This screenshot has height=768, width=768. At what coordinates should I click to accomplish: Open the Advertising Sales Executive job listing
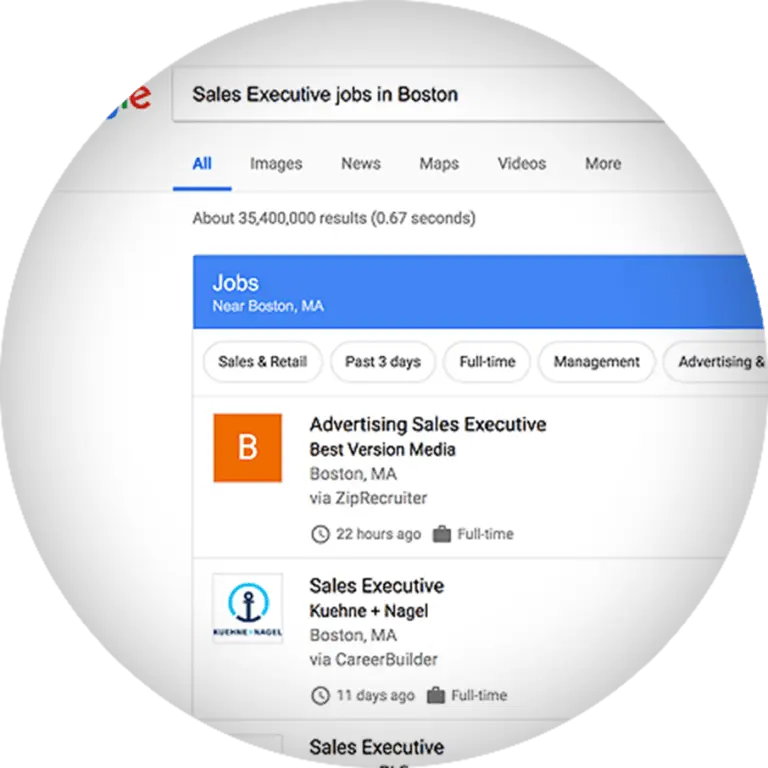428,425
